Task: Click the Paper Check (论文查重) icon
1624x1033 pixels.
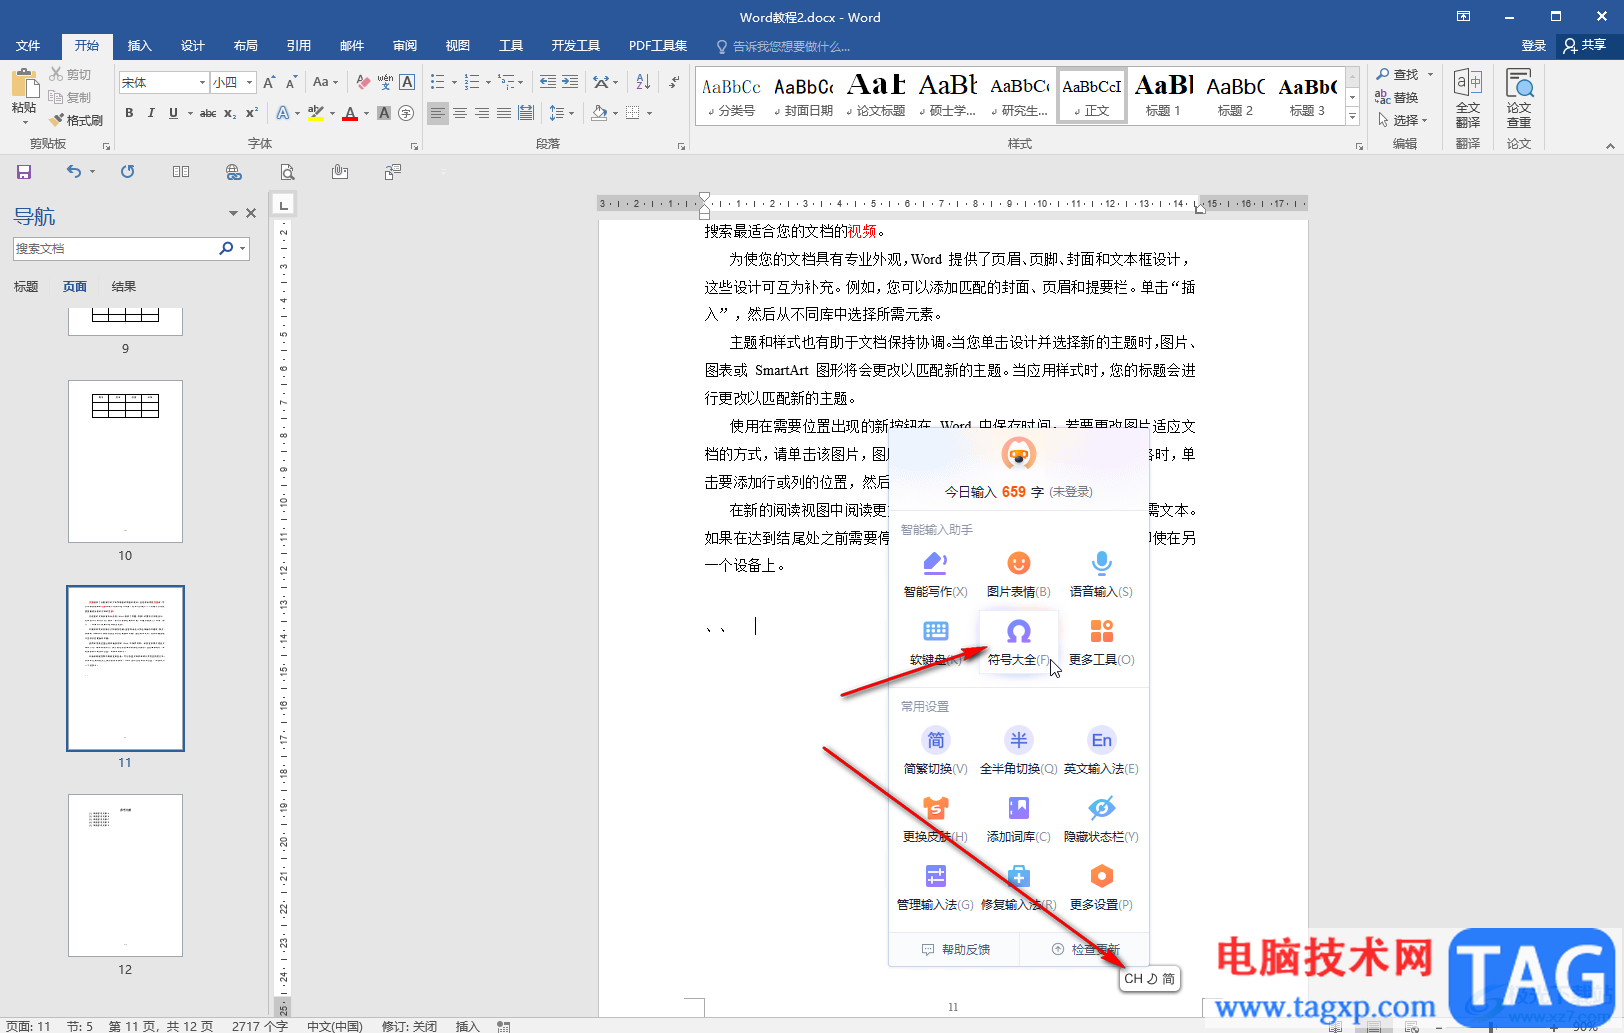Action: pyautogui.click(x=1519, y=98)
